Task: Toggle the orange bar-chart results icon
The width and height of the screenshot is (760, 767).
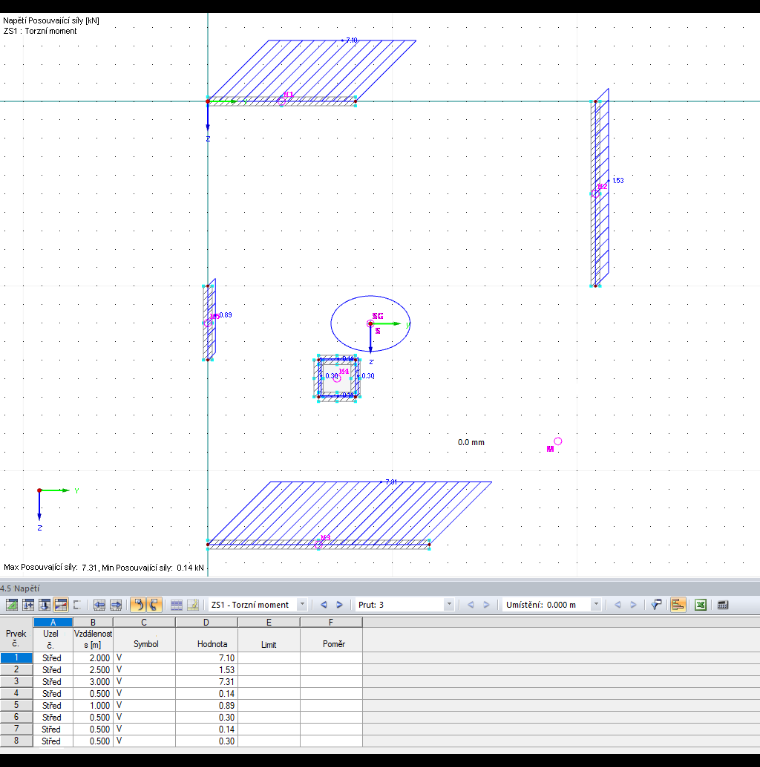Action: [678, 605]
